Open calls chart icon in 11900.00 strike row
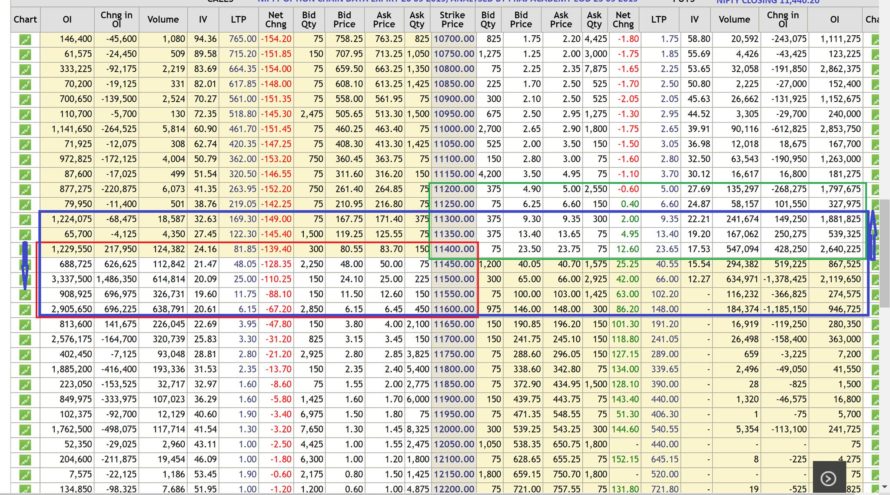The image size is (890, 495). point(25,400)
